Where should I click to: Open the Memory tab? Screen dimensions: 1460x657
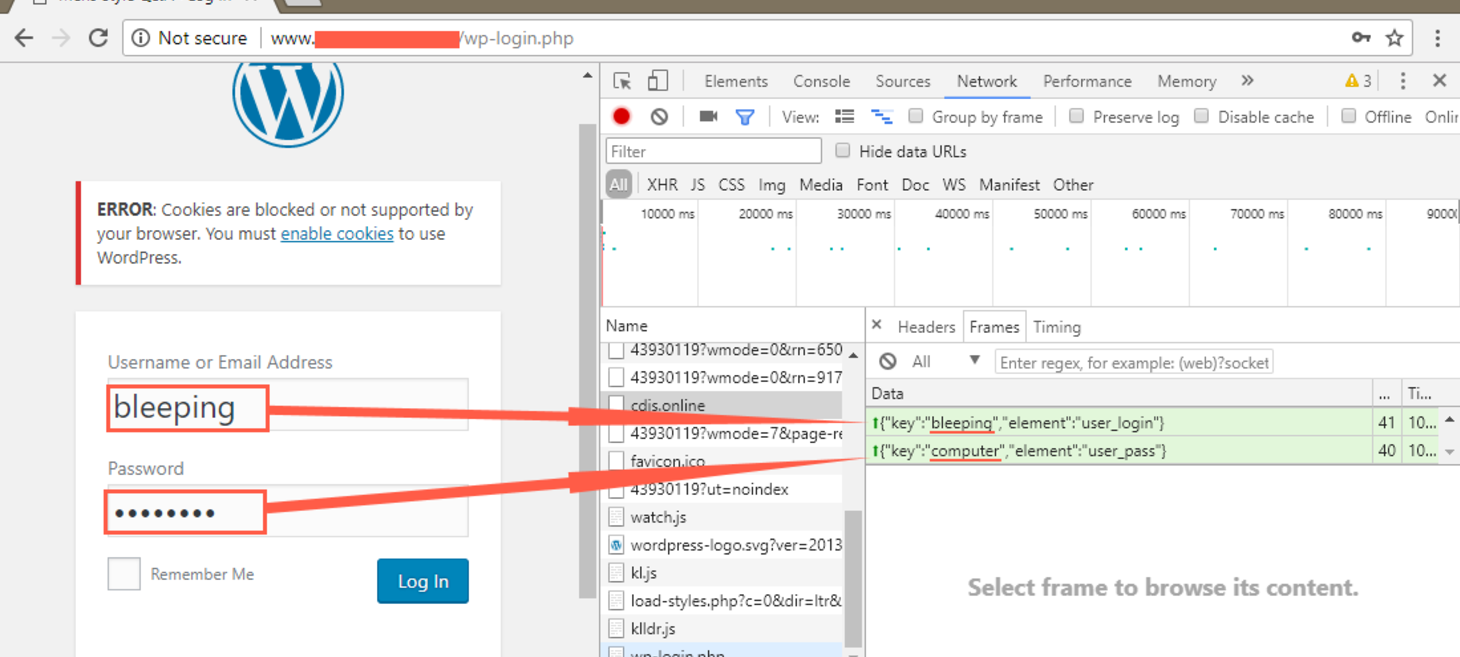point(1187,82)
